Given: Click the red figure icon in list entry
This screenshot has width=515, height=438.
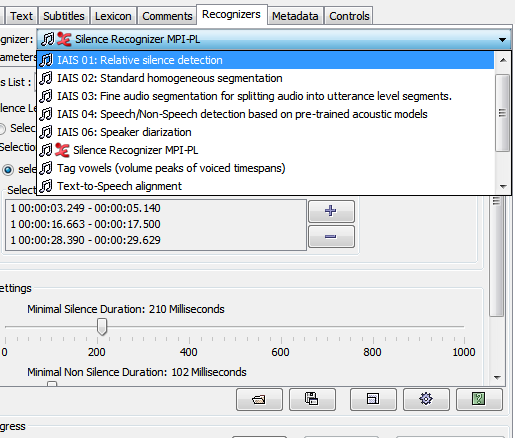Looking at the screenshot, I should [62, 150].
